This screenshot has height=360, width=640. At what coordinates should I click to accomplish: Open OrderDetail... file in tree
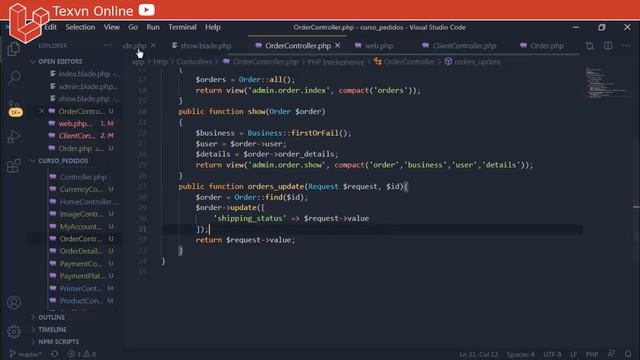pos(80,251)
